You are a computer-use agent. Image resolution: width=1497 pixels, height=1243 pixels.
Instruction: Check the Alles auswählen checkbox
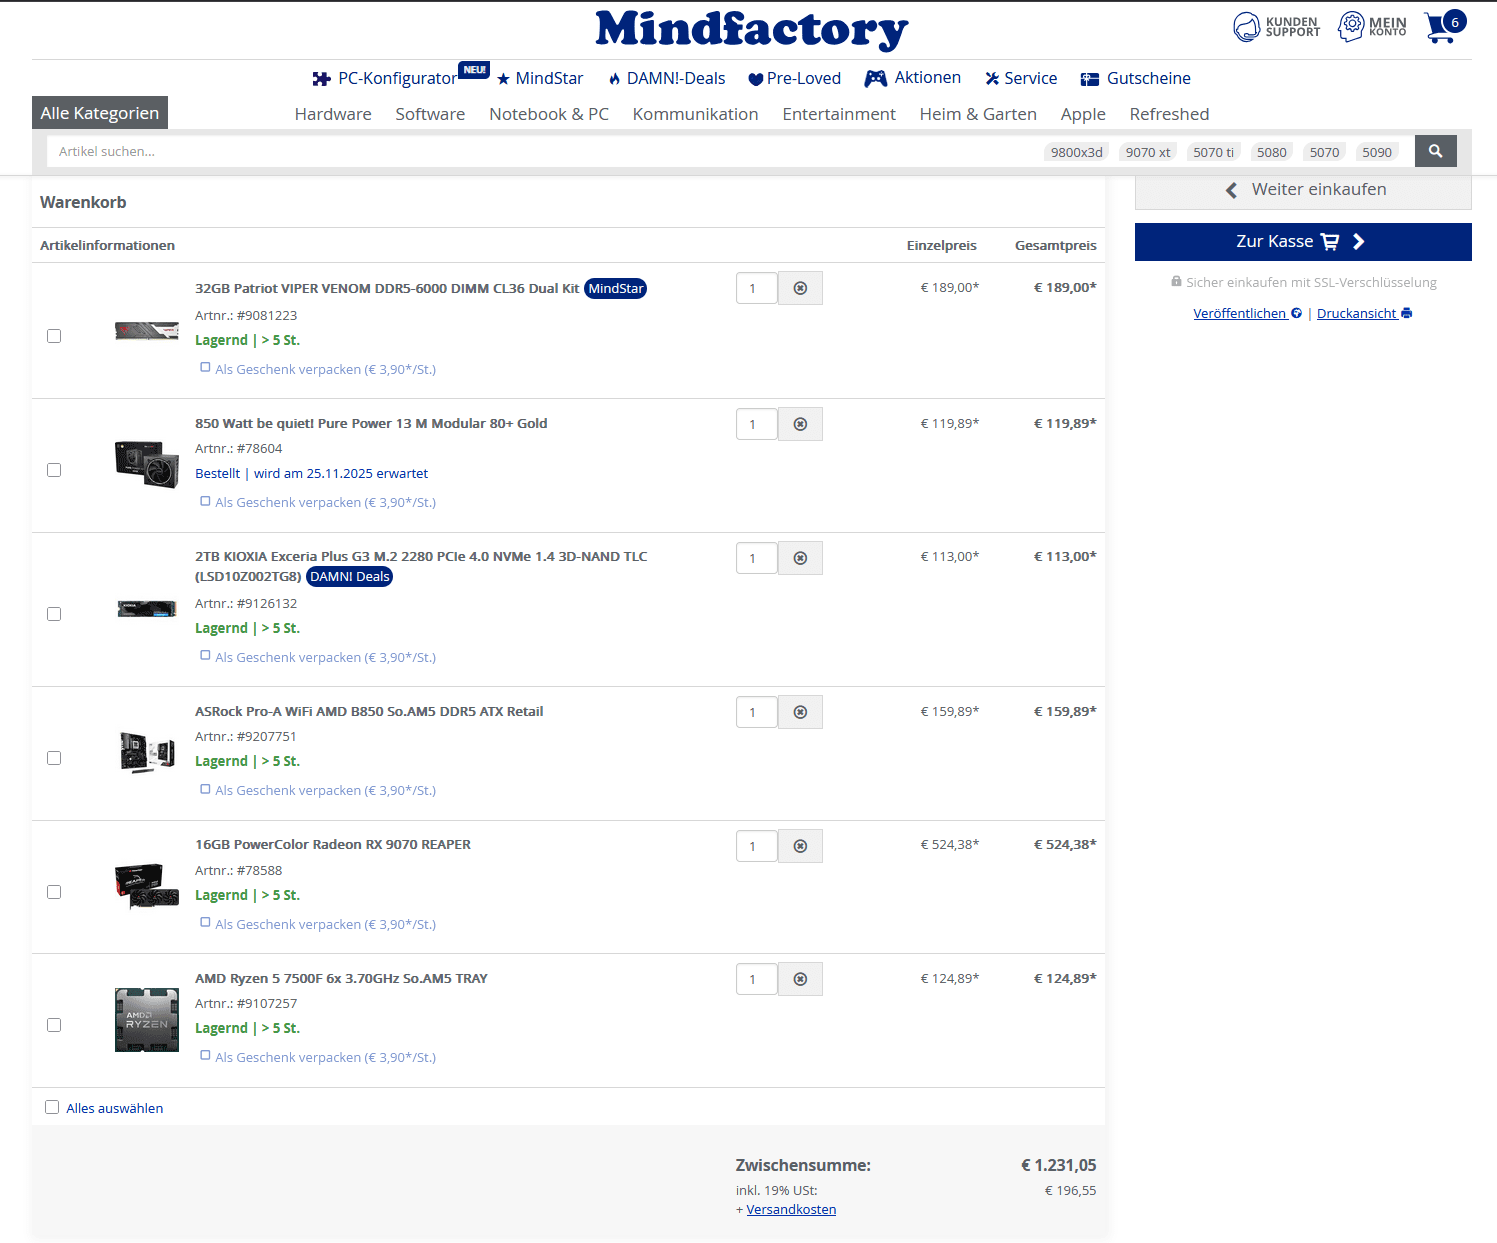tap(52, 1107)
